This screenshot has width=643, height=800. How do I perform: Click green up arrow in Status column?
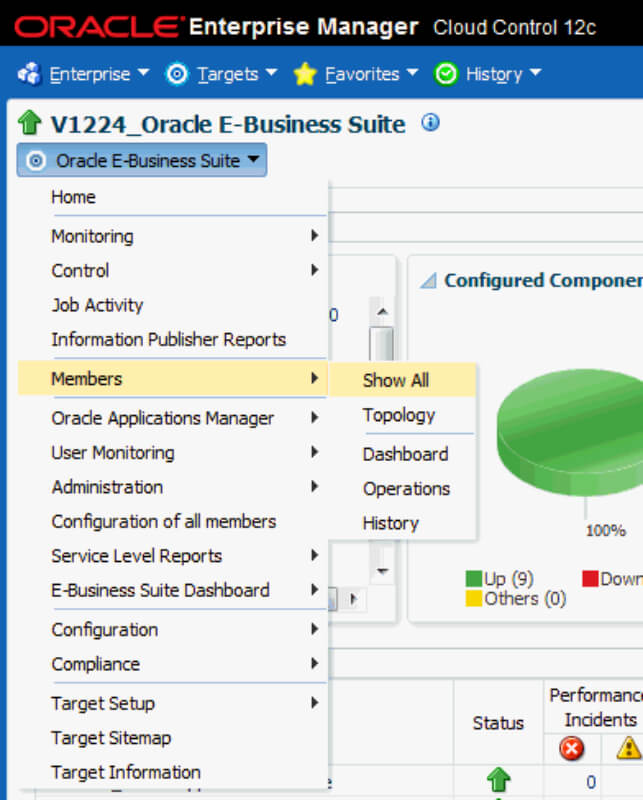[499, 780]
